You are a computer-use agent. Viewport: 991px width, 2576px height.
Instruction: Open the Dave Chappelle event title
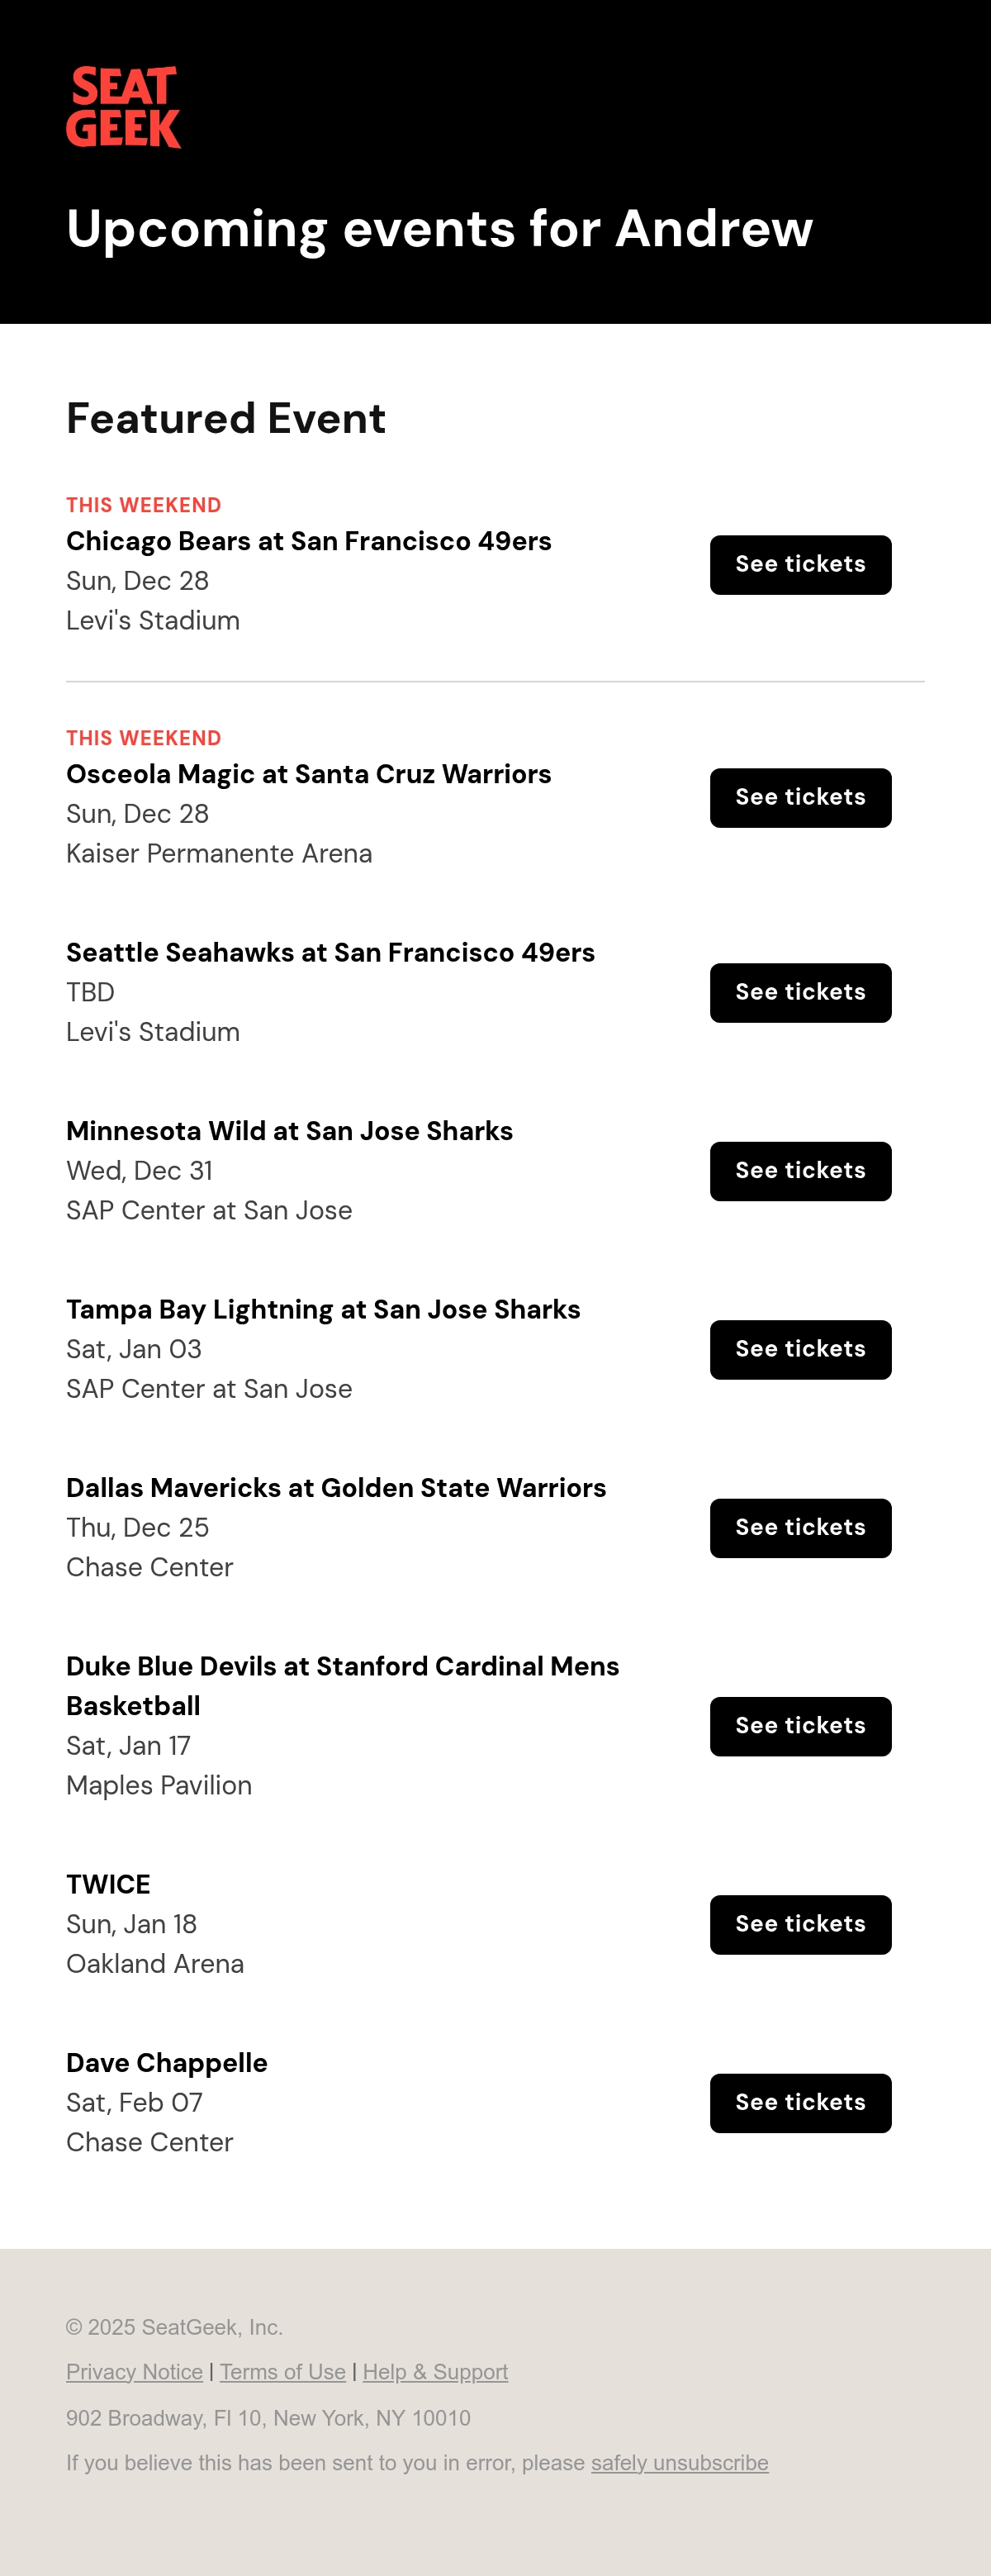coord(167,2063)
